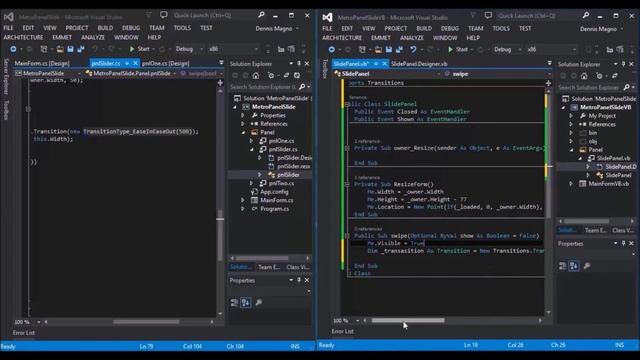Image resolution: width=640 pixels, height=360 pixels.
Task: Open BUILD menu in left window
Action: pyautogui.click(x=105, y=28)
